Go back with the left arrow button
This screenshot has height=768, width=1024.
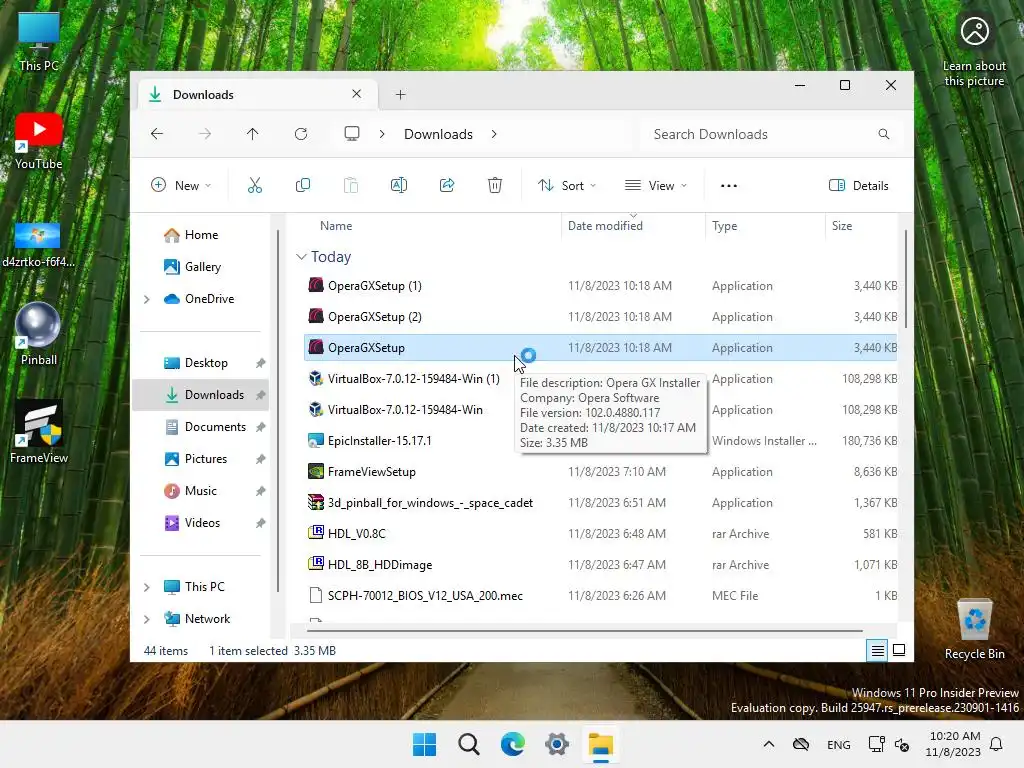click(x=157, y=134)
